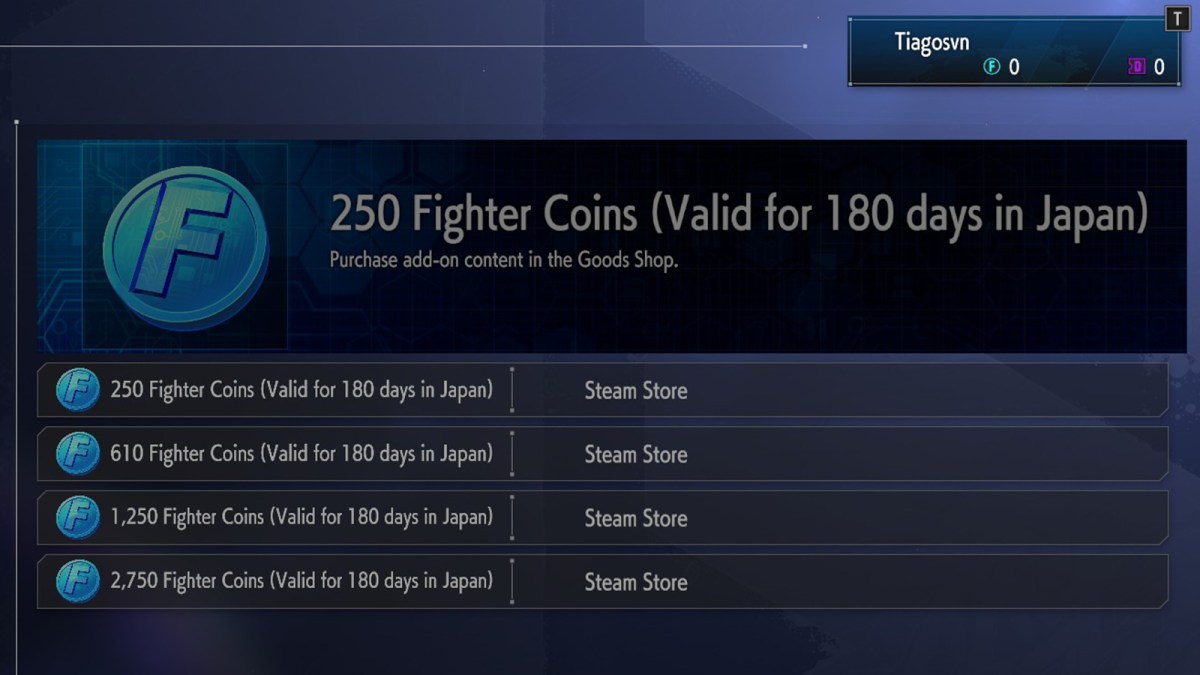Open Steam Store for 1,250 Fighter Coins
This screenshot has height=675, width=1200.
636,519
